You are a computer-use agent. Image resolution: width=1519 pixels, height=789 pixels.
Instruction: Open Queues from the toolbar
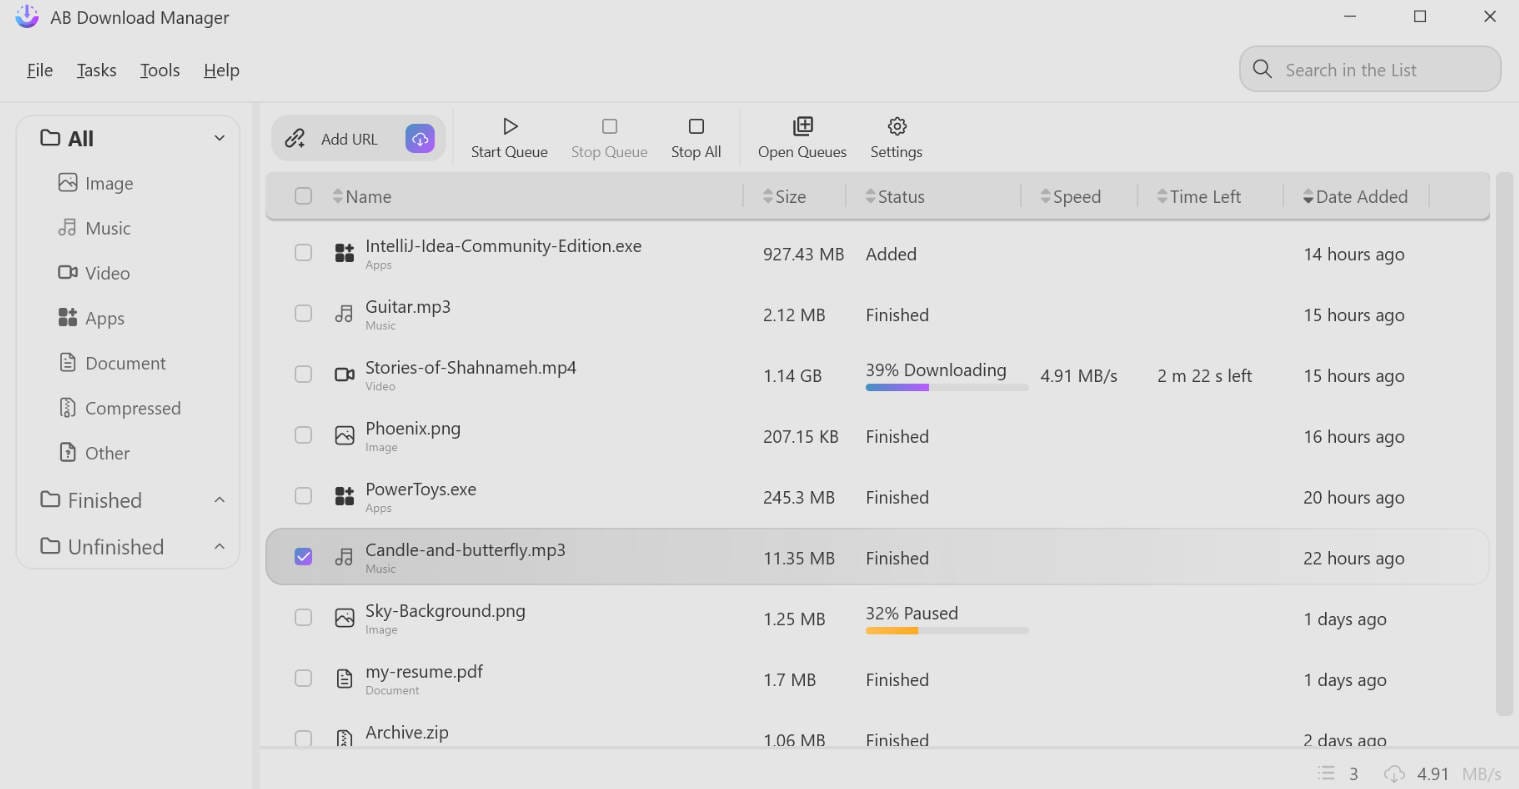tap(802, 137)
